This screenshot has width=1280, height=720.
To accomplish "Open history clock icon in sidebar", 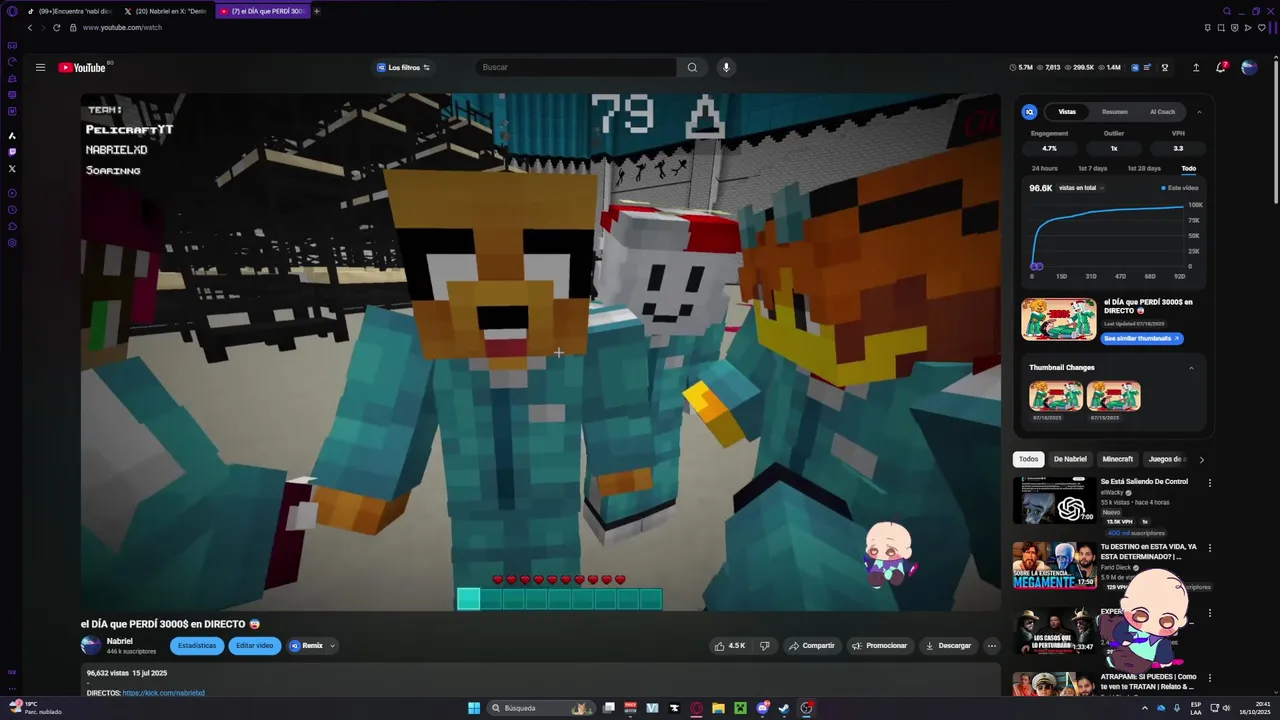I will (x=12, y=209).
